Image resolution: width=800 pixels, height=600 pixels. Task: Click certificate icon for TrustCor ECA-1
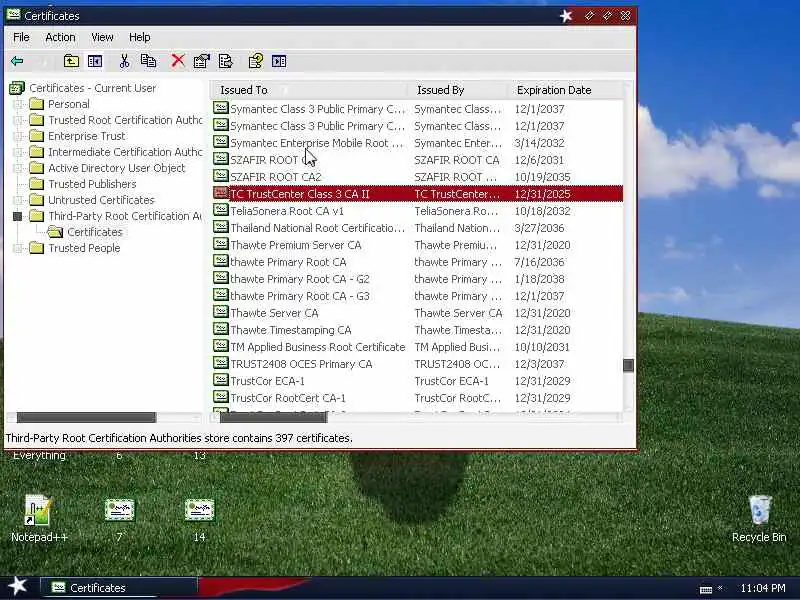(220, 381)
